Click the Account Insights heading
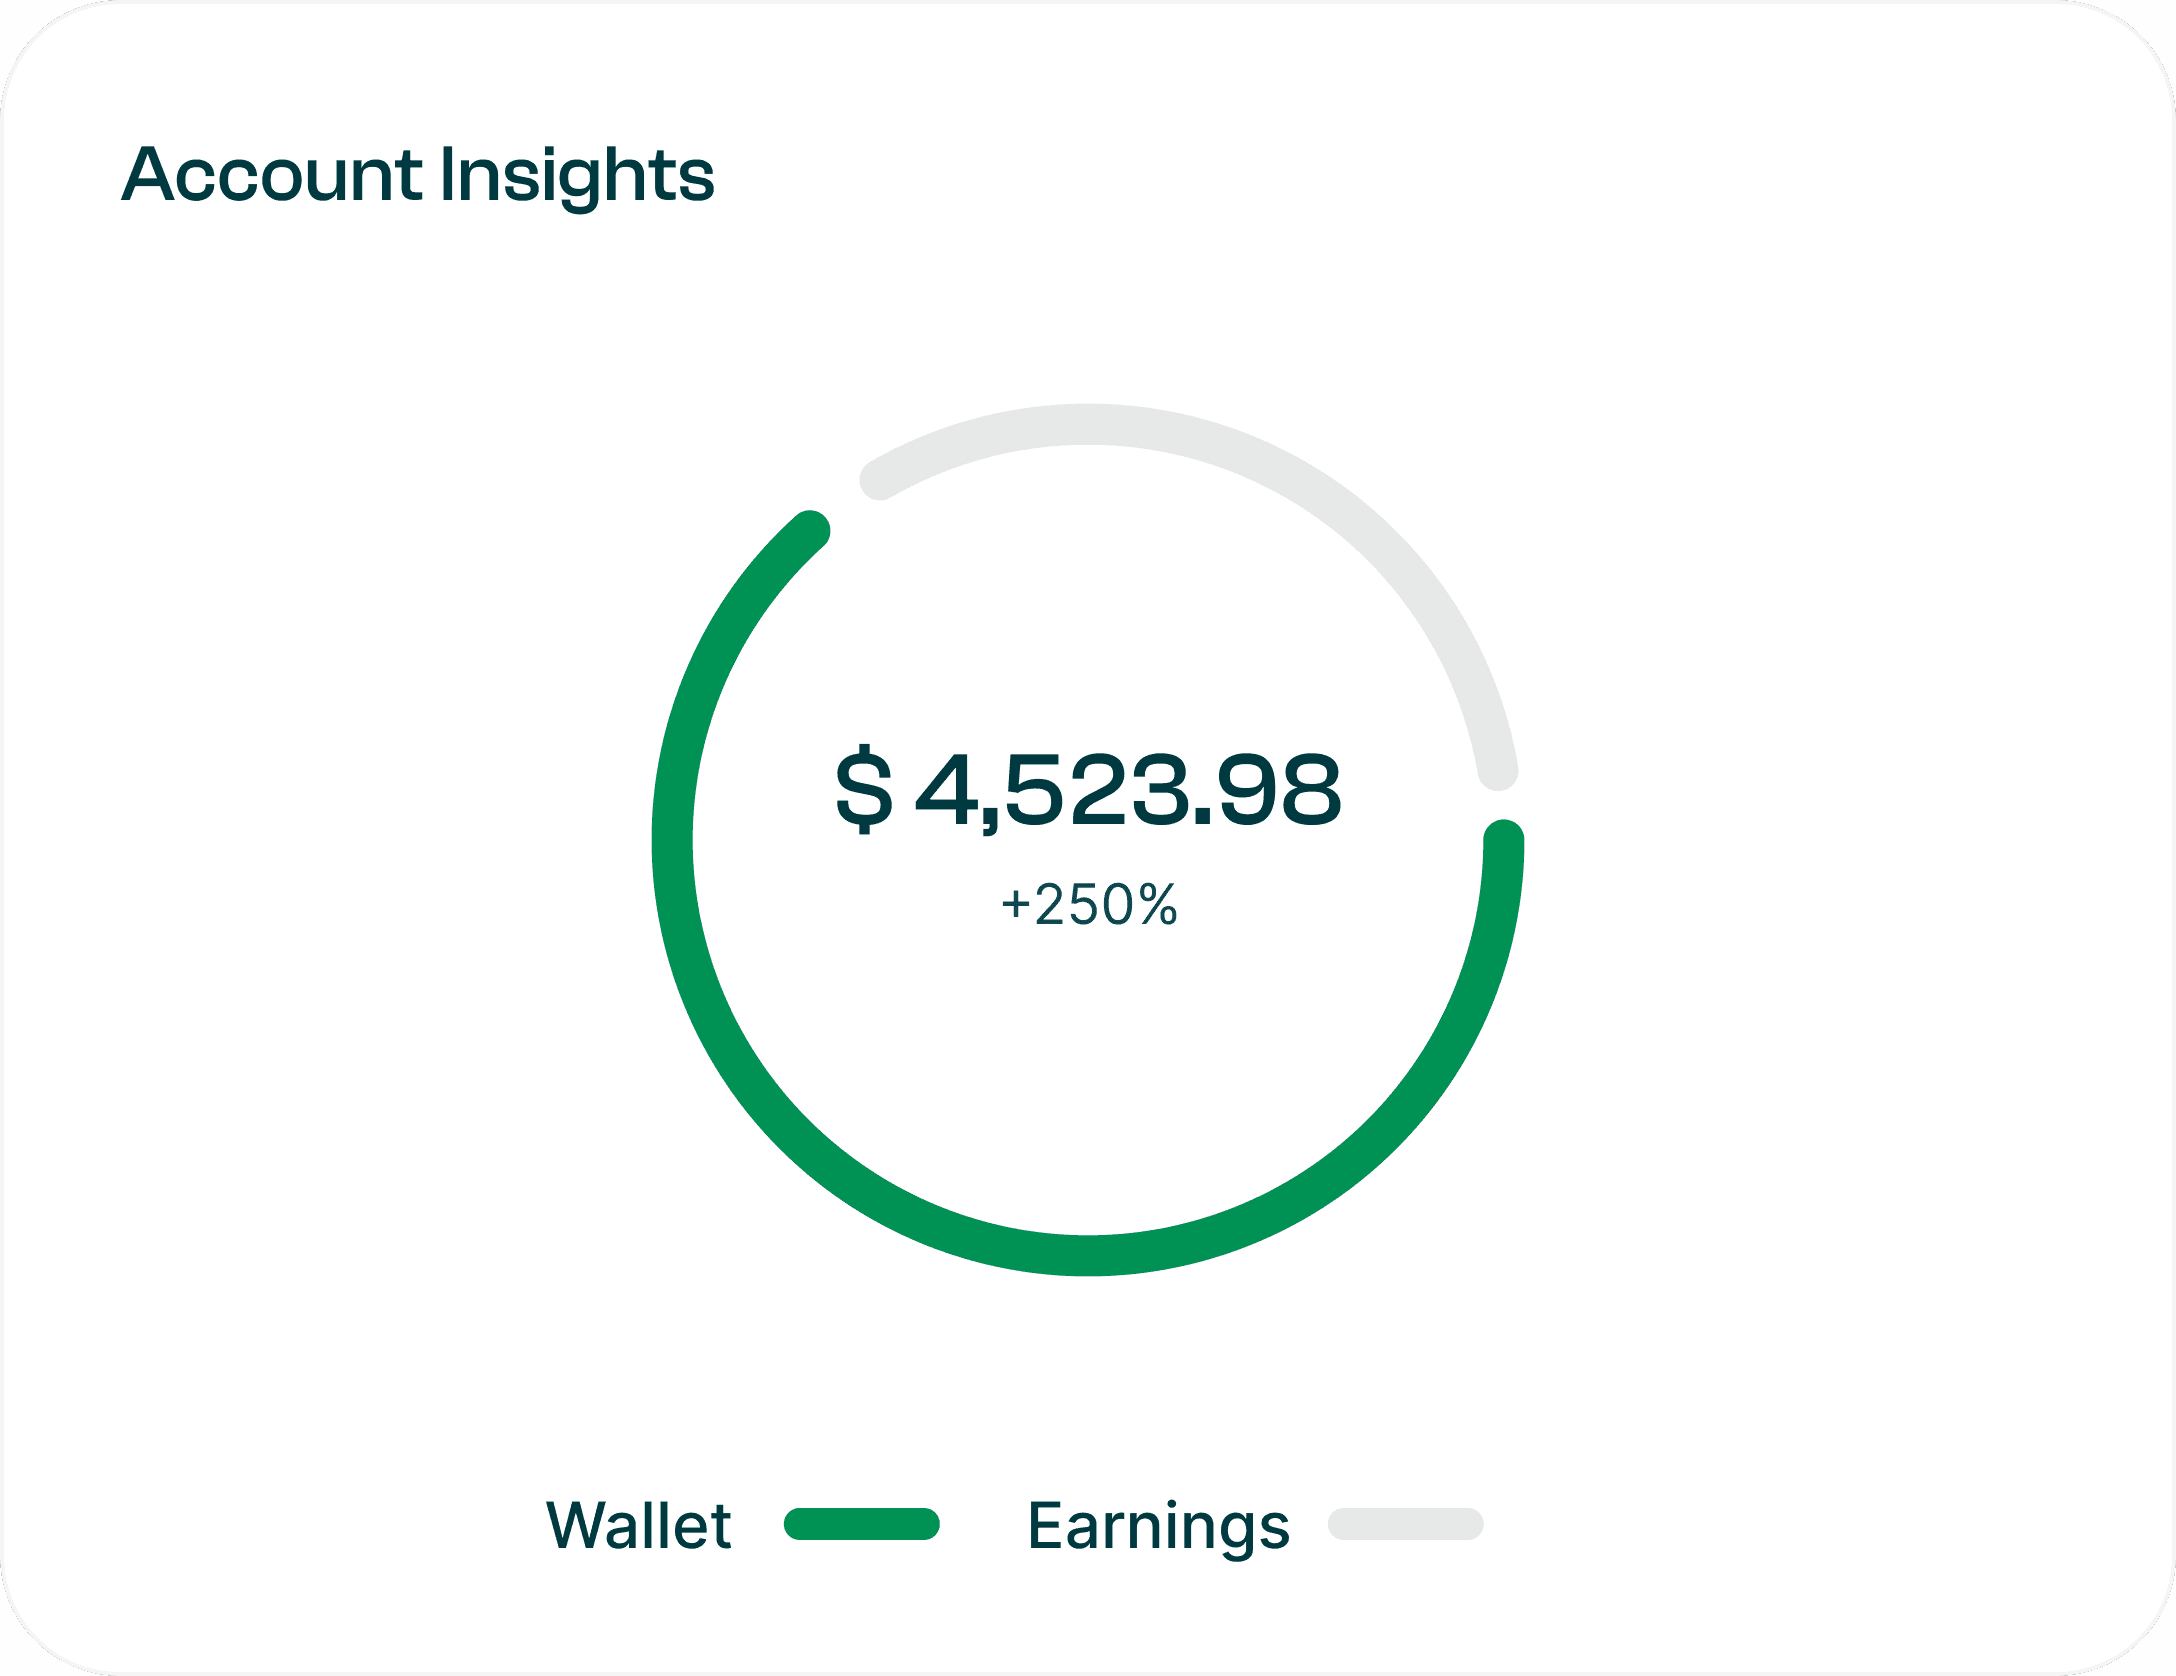The height and width of the screenshot is (1676, 2176). click(417, 175)
